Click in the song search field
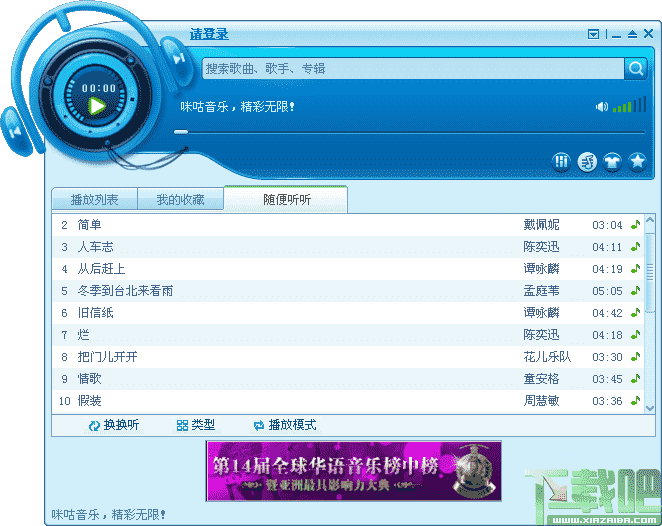662x526 pixels. pos(412,68)
